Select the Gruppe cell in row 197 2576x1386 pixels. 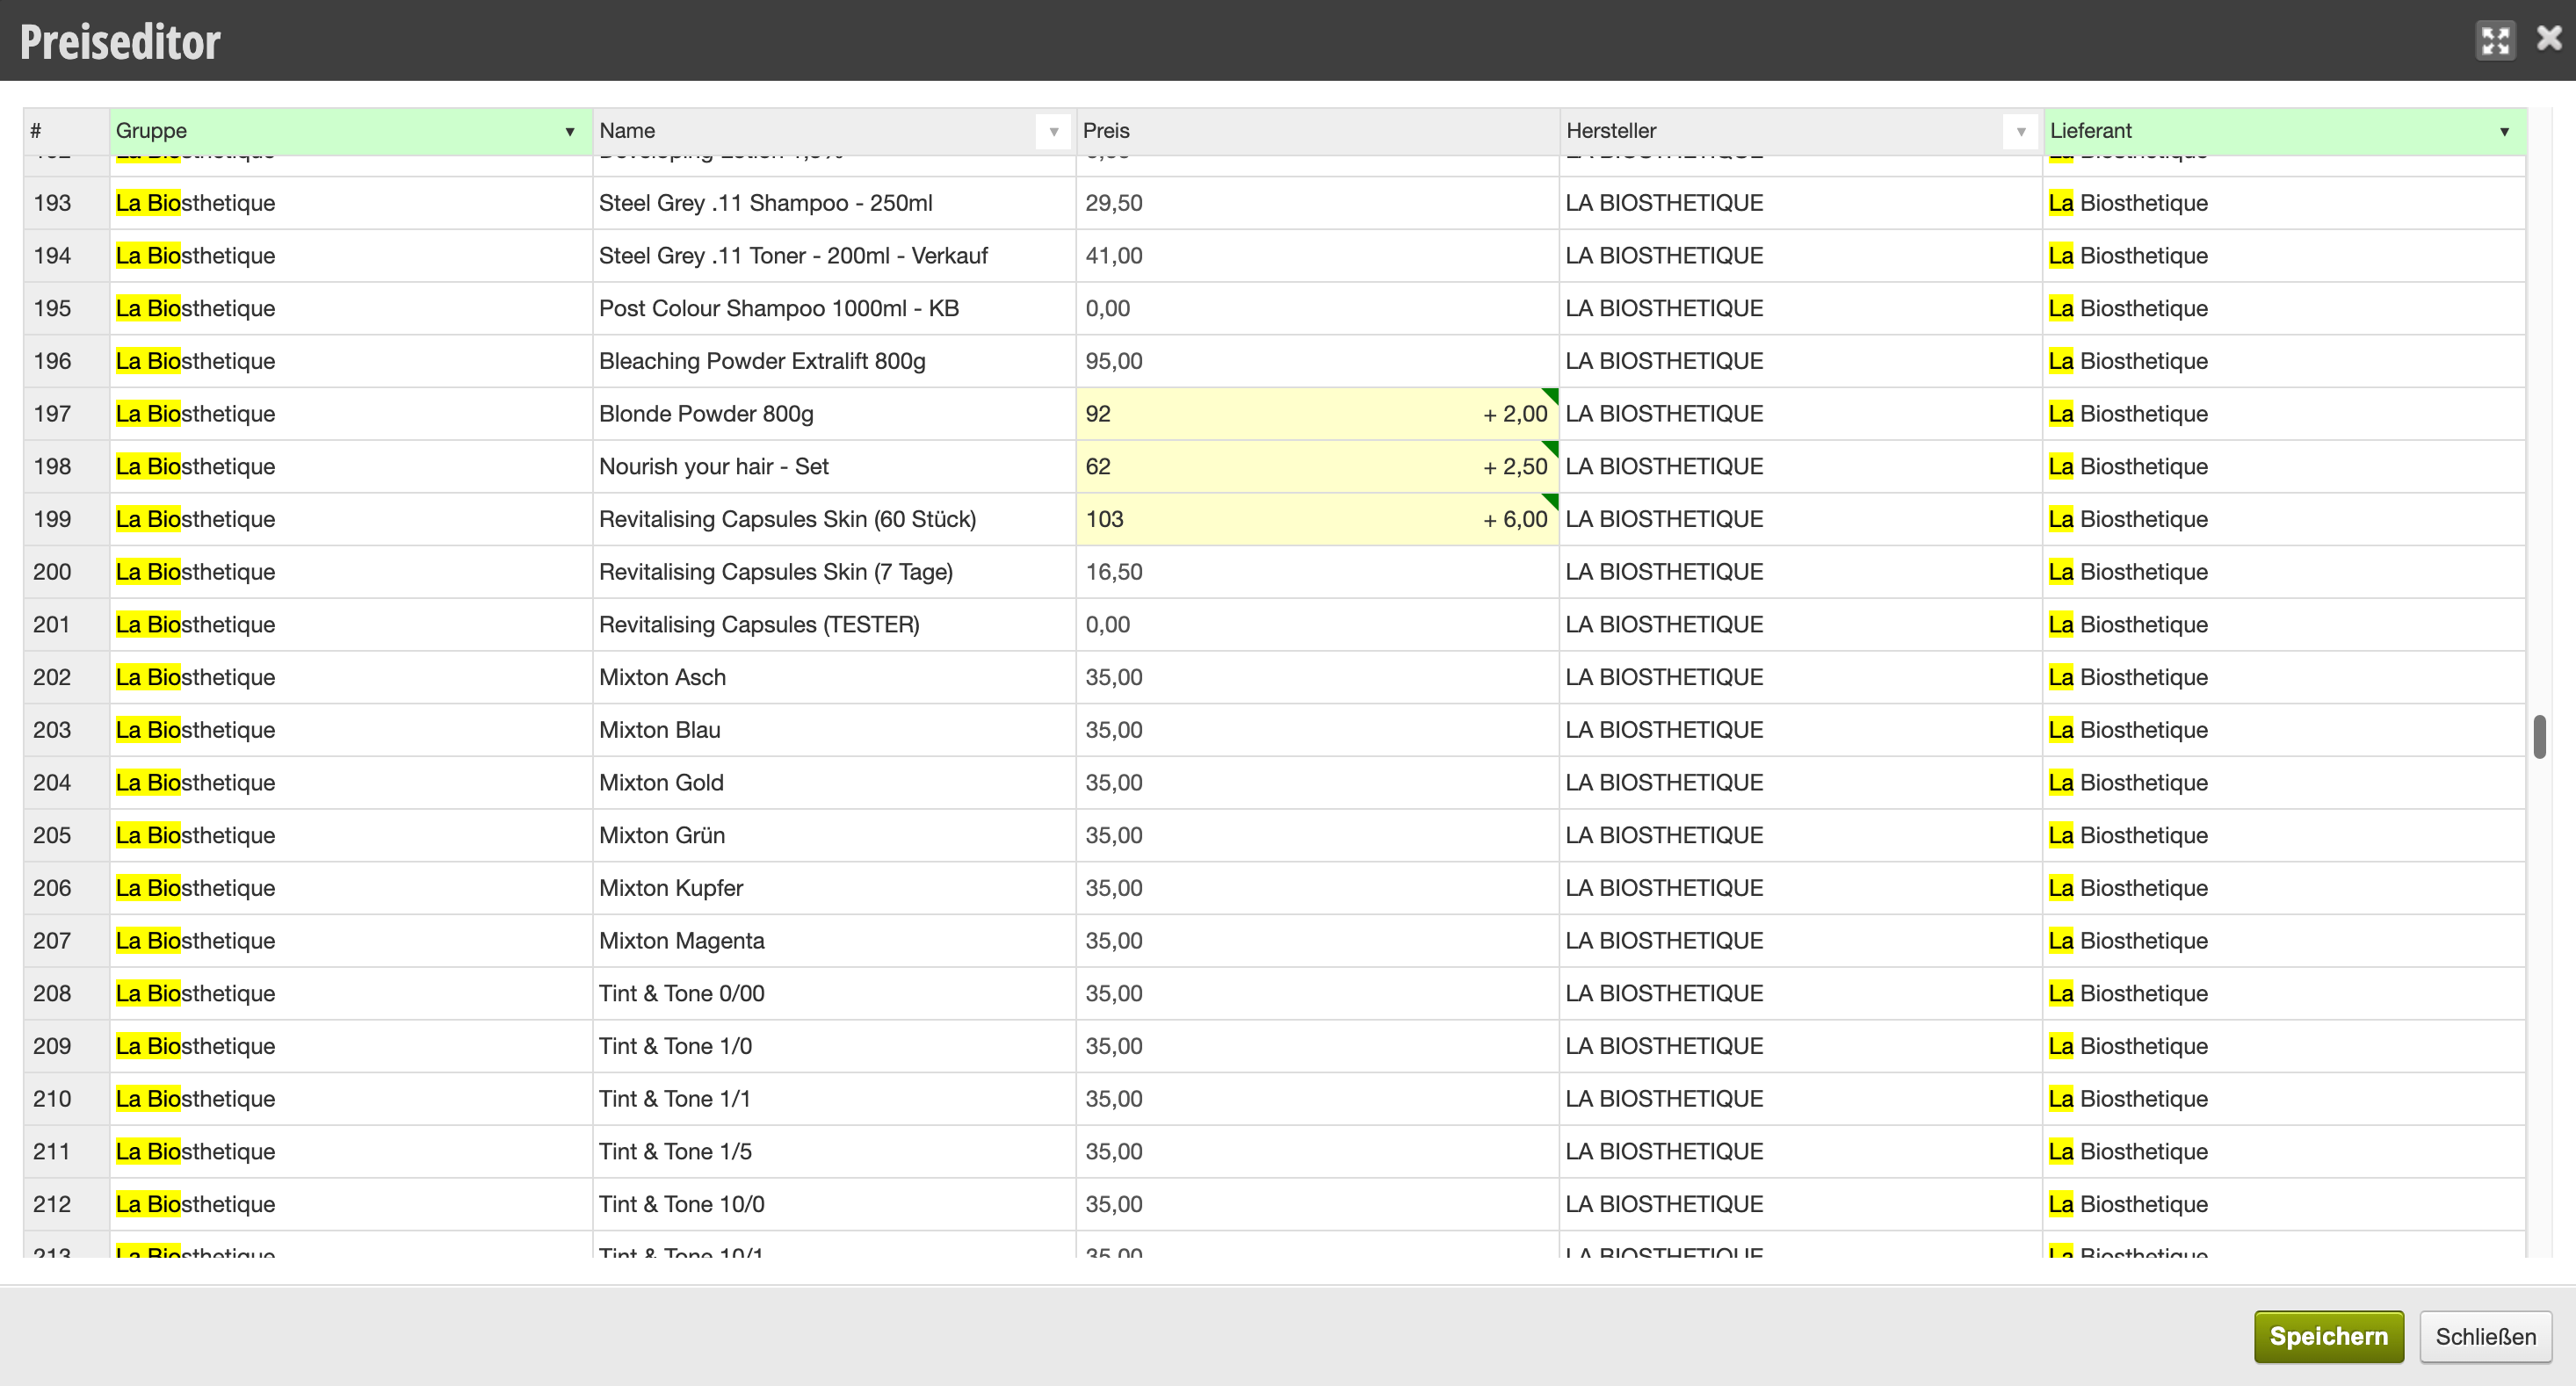(x=351, y=414)
